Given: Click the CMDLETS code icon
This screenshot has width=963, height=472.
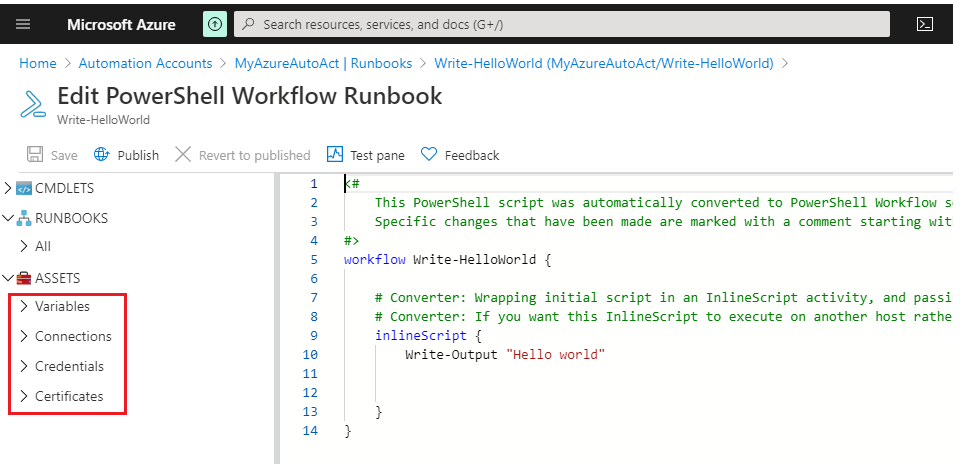Looking at the screenshot, I should 23,188.
